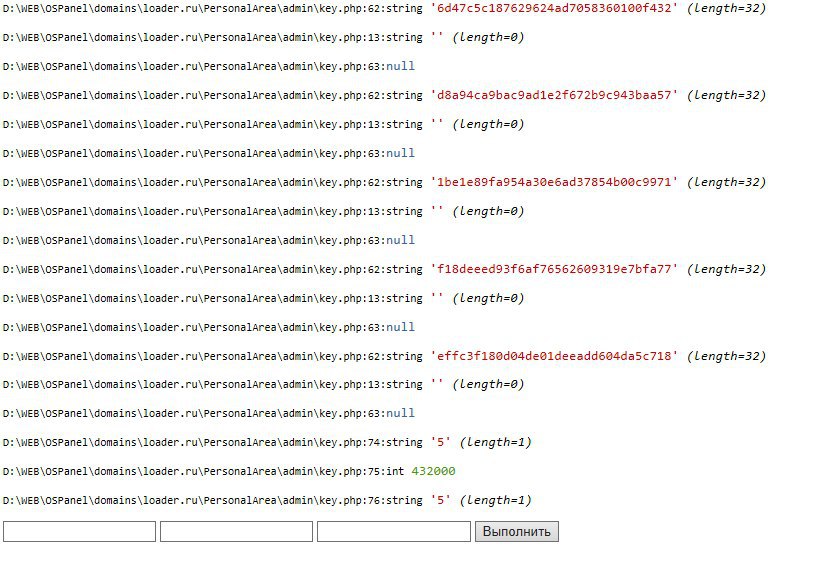The width and height of the screenshot is (831, 581).
Task: Click the hash 'd8a94ca9bac9ad1e2f672b9c943baa57'
Action: click(x=554, y=95)
